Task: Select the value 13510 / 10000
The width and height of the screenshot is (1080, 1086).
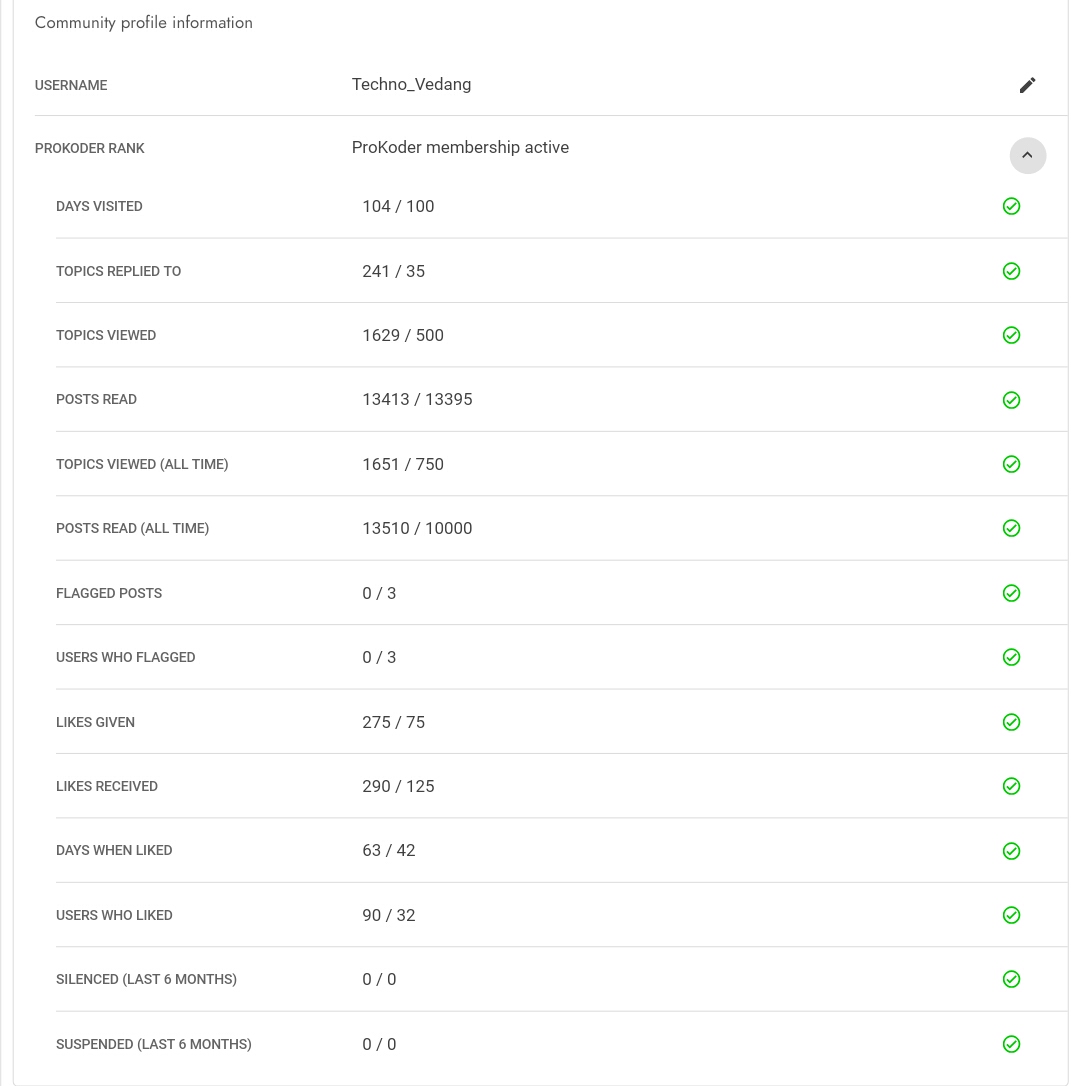Action: coord(417,528)
